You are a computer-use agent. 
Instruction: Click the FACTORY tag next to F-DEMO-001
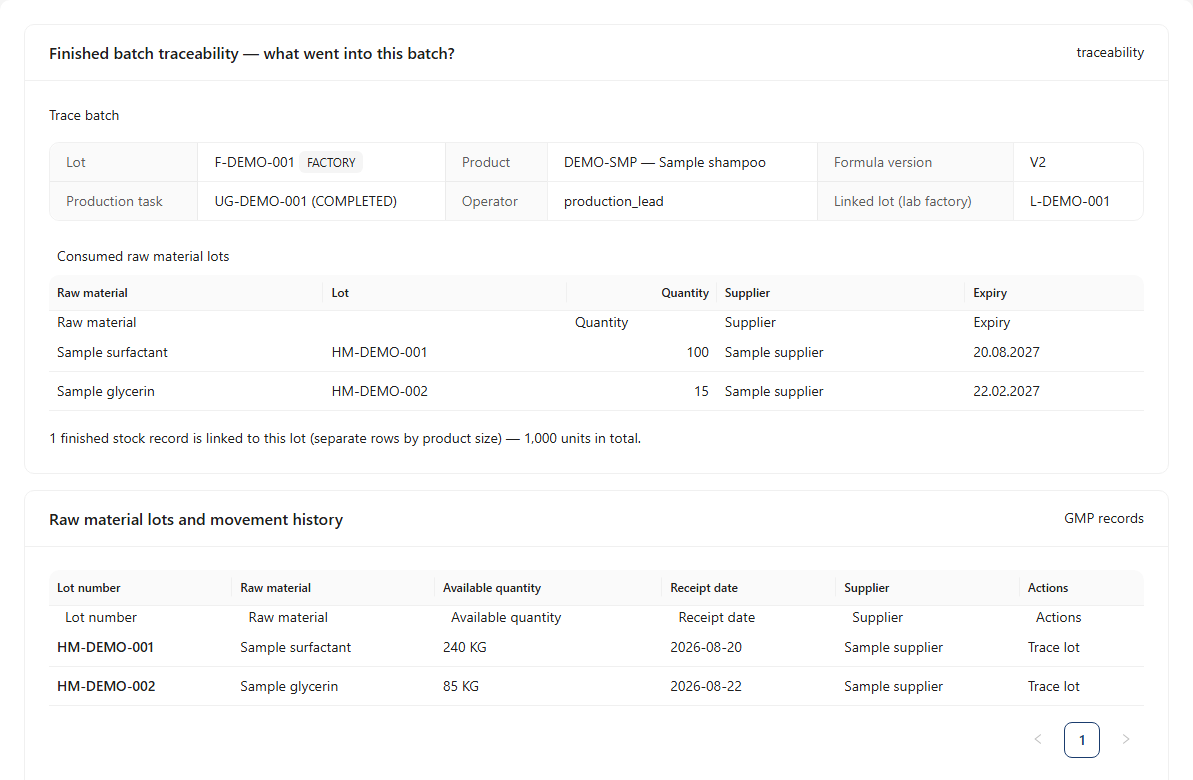click(331, 163)
